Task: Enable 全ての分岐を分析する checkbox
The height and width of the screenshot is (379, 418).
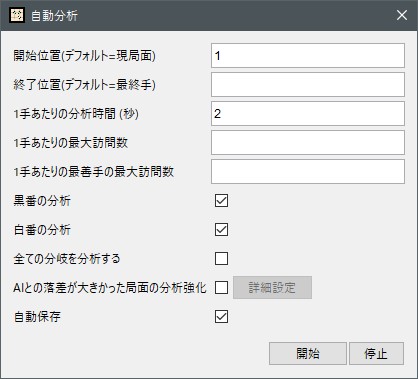Action: 222,259
